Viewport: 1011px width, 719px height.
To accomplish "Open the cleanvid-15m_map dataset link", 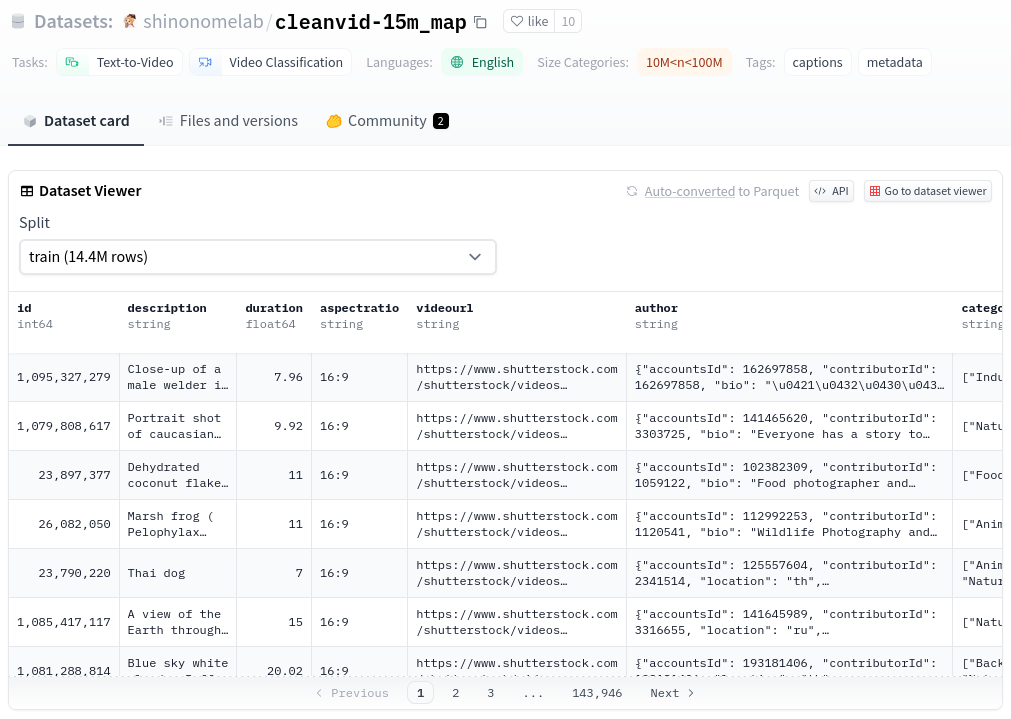I will click(x=371, y=22).
